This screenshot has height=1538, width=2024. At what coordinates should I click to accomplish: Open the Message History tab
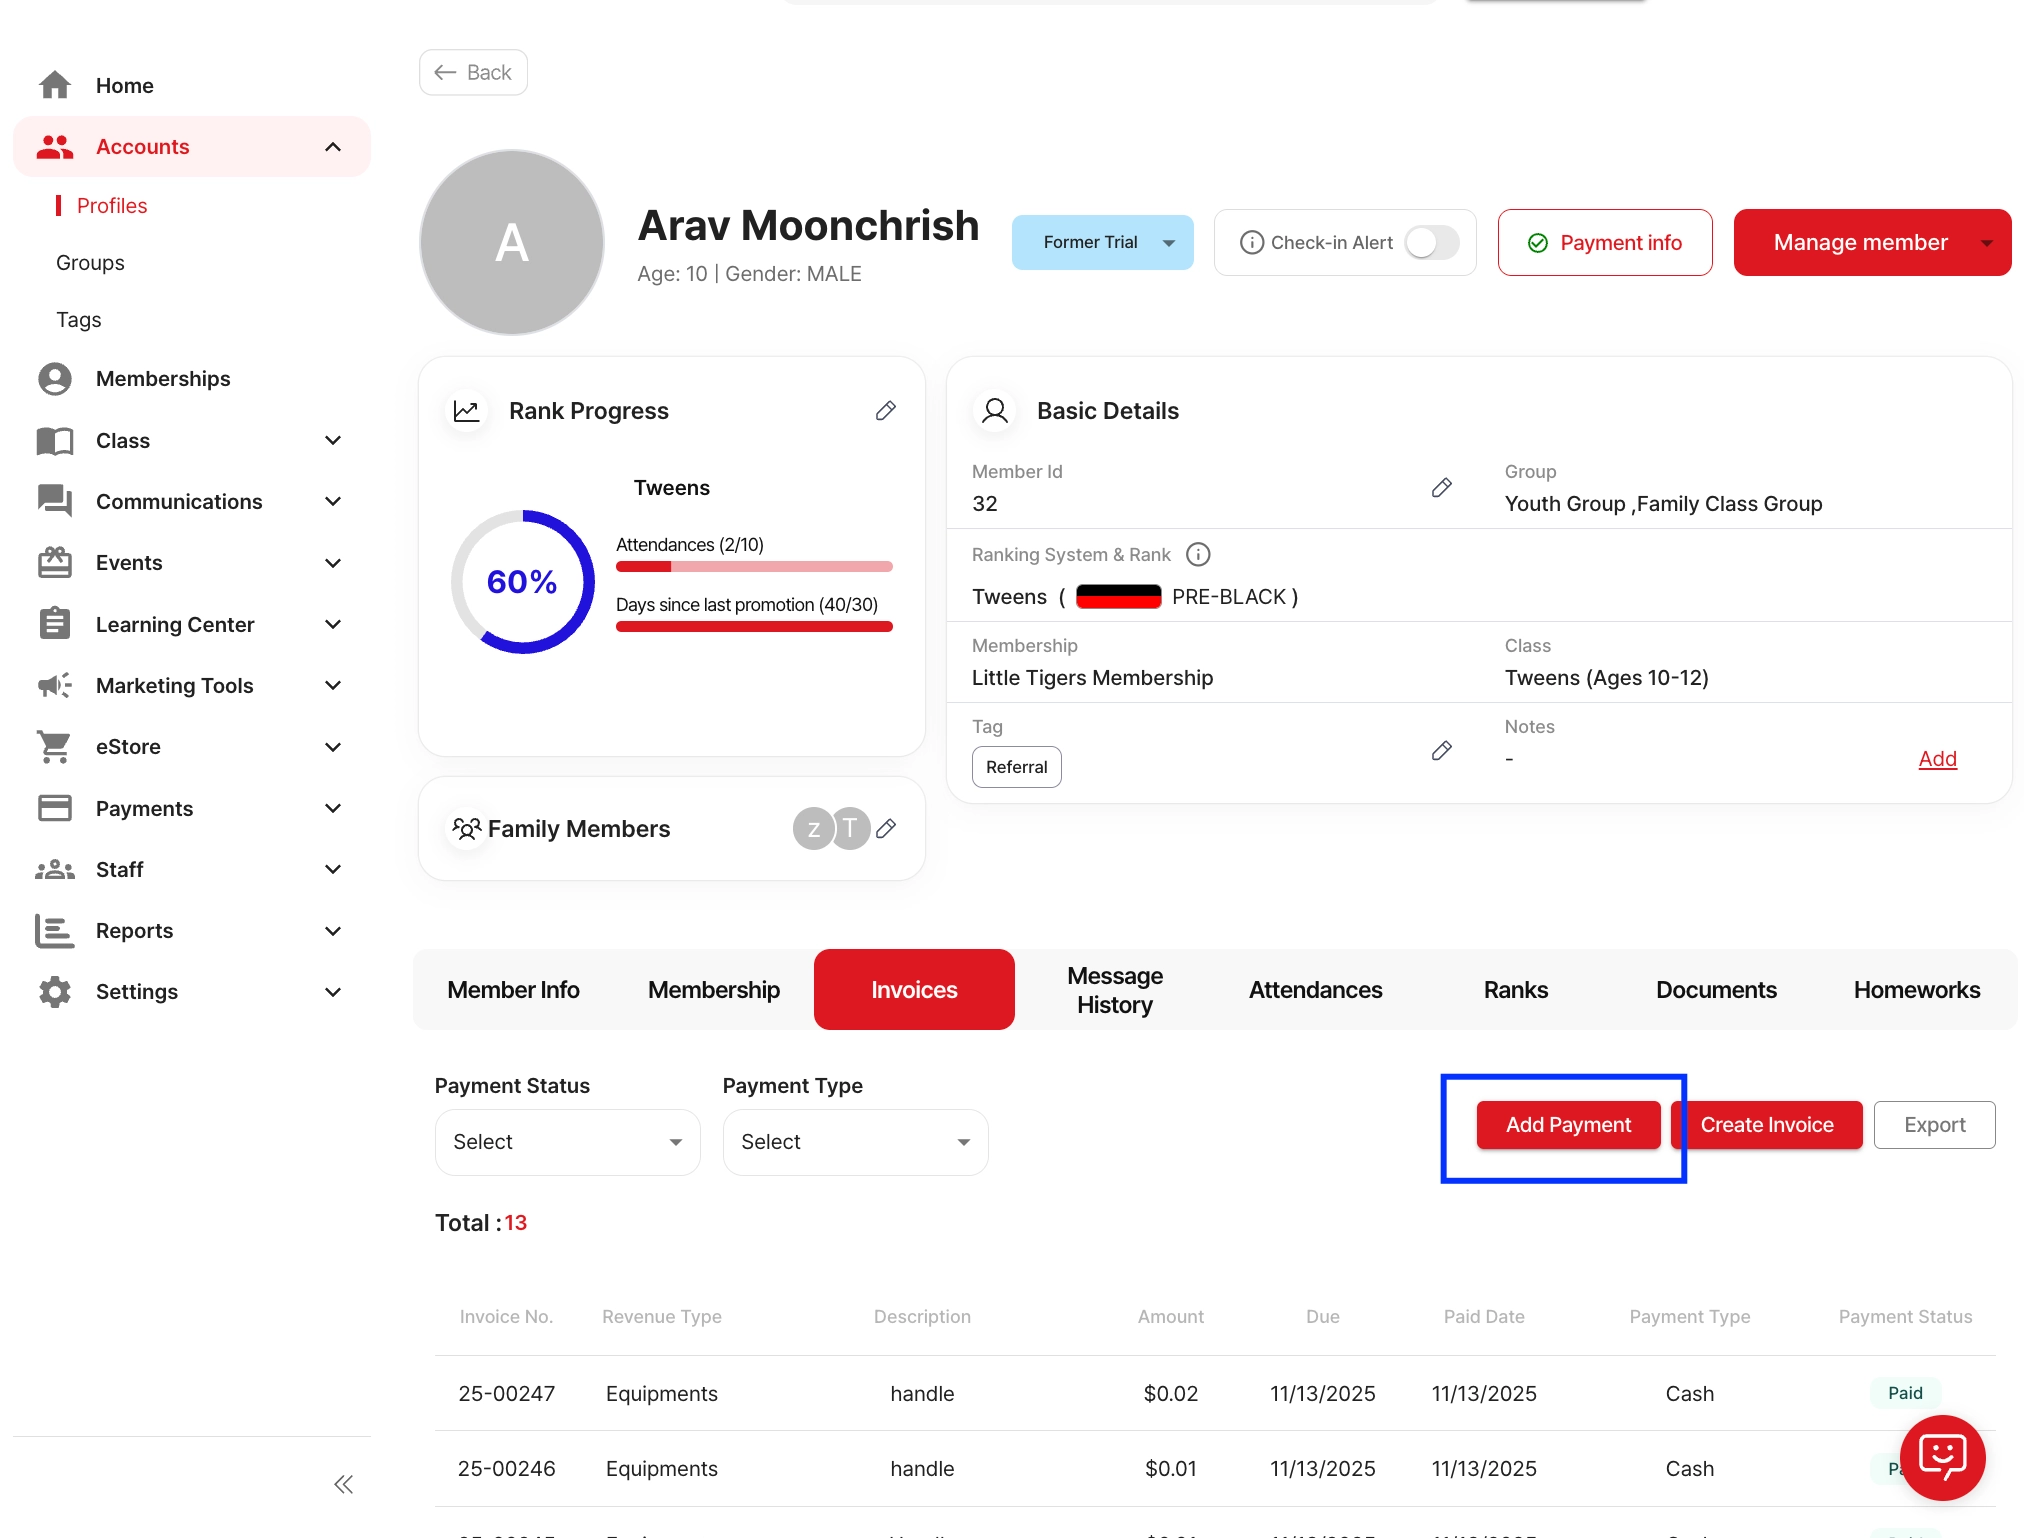click(1114, 990)
